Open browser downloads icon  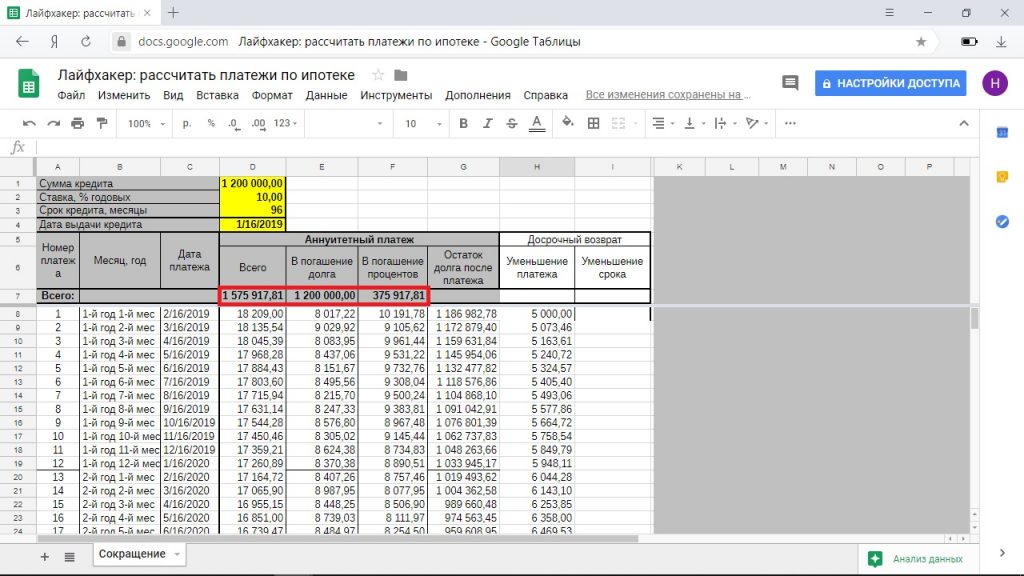click(1001, 42)
